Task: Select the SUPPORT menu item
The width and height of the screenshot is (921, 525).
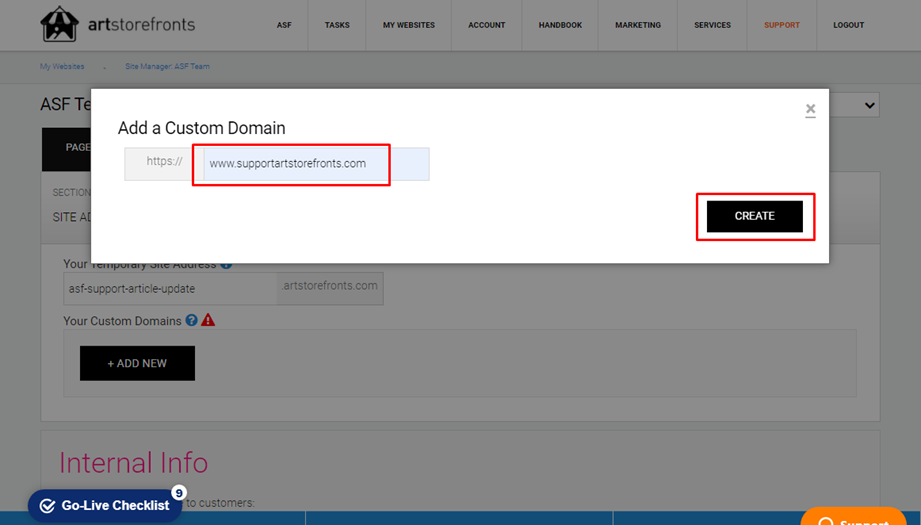Action: click(782, 25)
